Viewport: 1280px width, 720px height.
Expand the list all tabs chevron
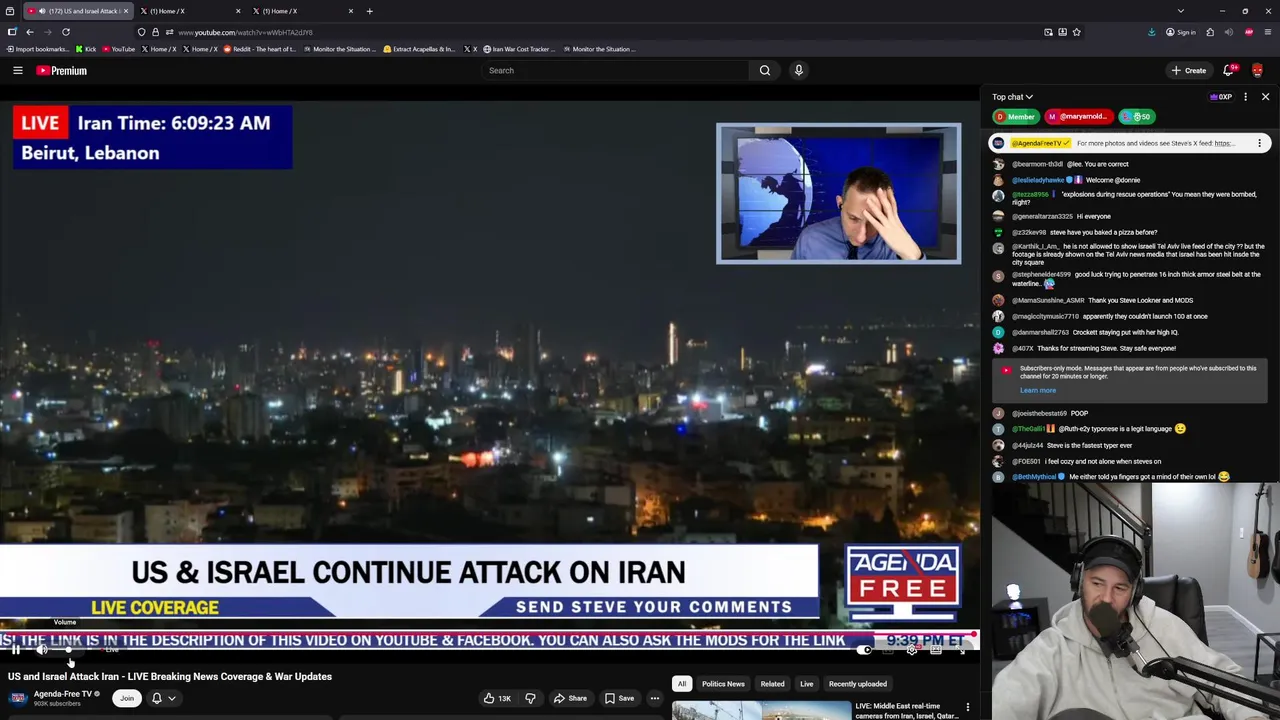[1181, 11]
